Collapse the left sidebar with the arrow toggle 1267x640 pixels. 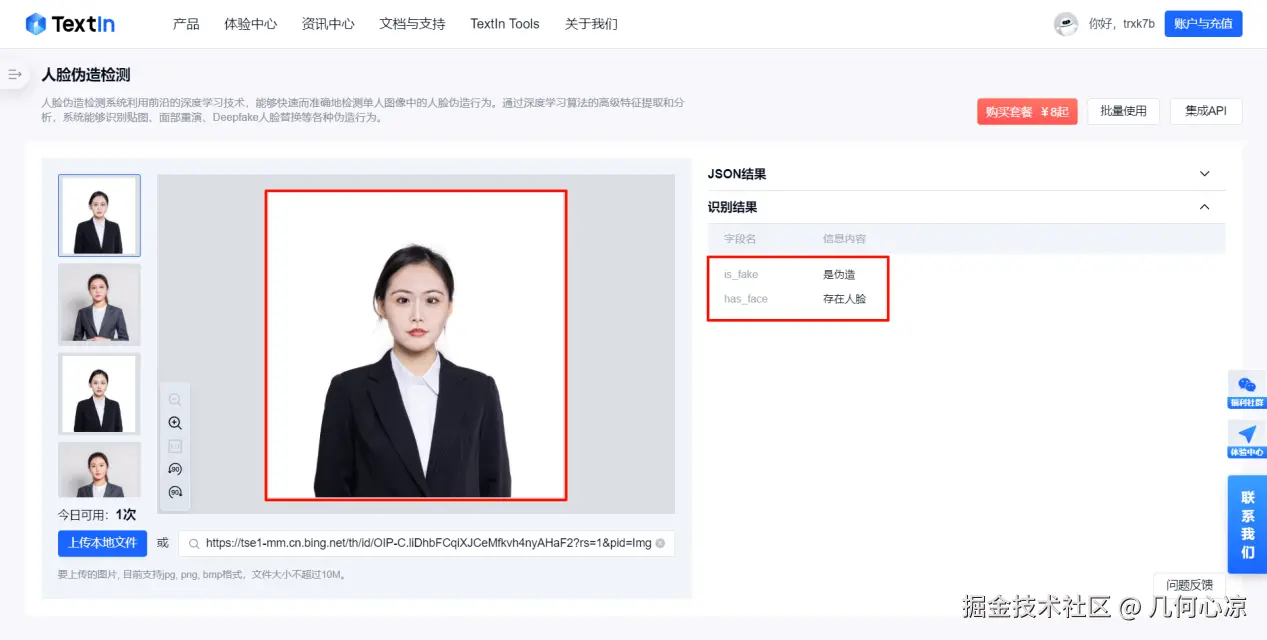click(x=14, y=73)
